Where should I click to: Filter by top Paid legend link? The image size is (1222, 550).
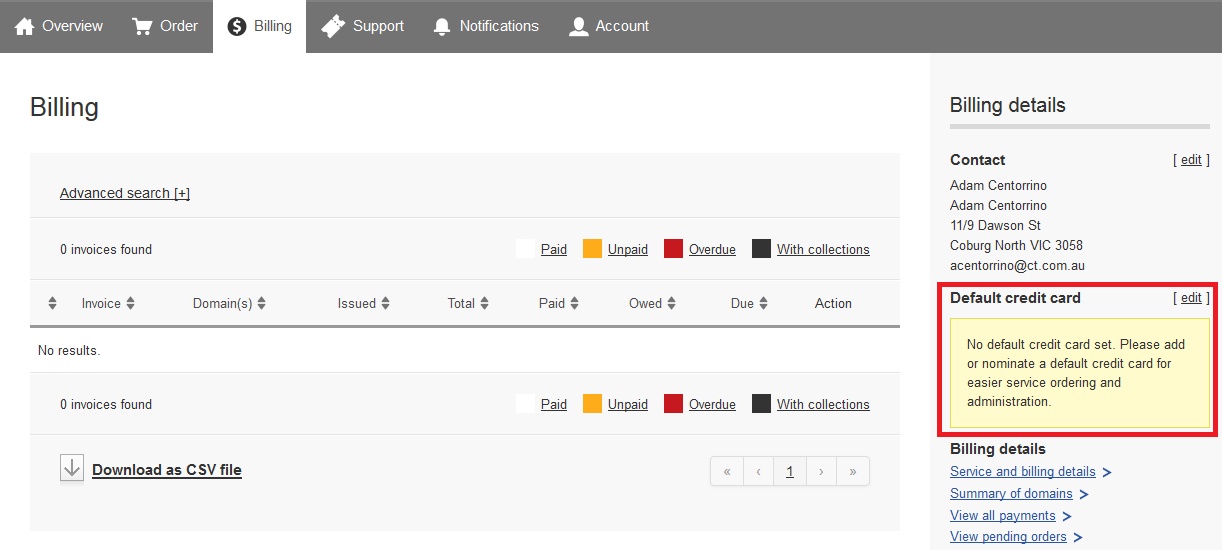coord(554,249)
